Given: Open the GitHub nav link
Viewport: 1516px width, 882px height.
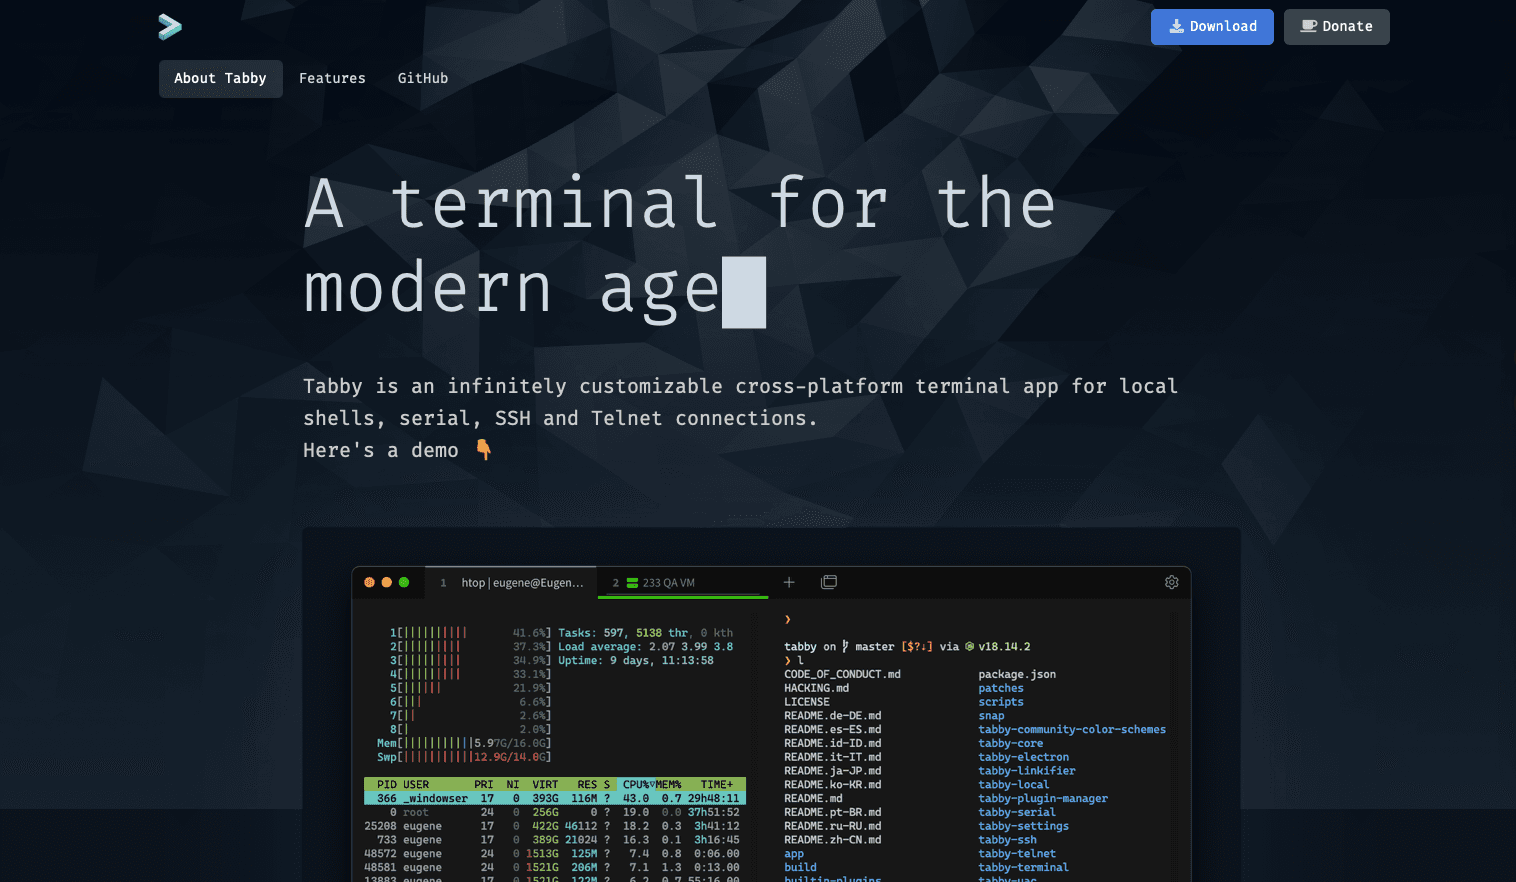Looking at the screenshot, I should 423,79.
